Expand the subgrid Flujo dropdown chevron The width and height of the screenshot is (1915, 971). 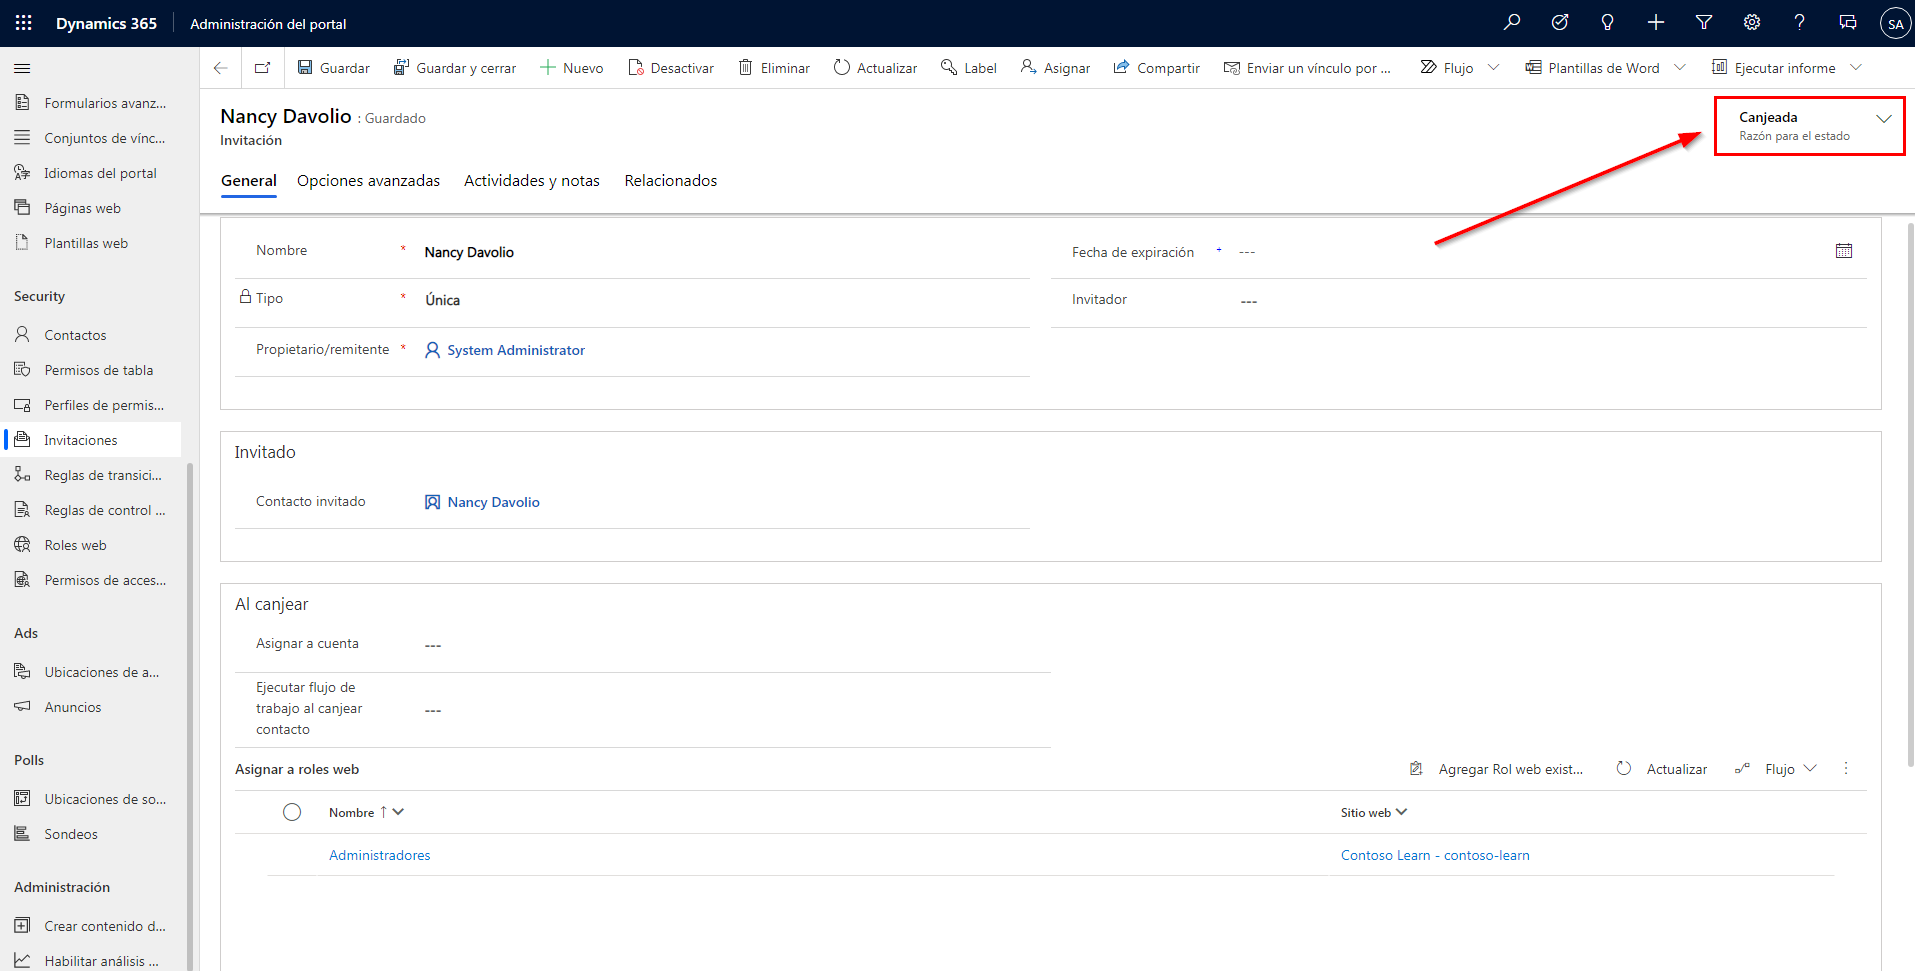pos(1810,768)
